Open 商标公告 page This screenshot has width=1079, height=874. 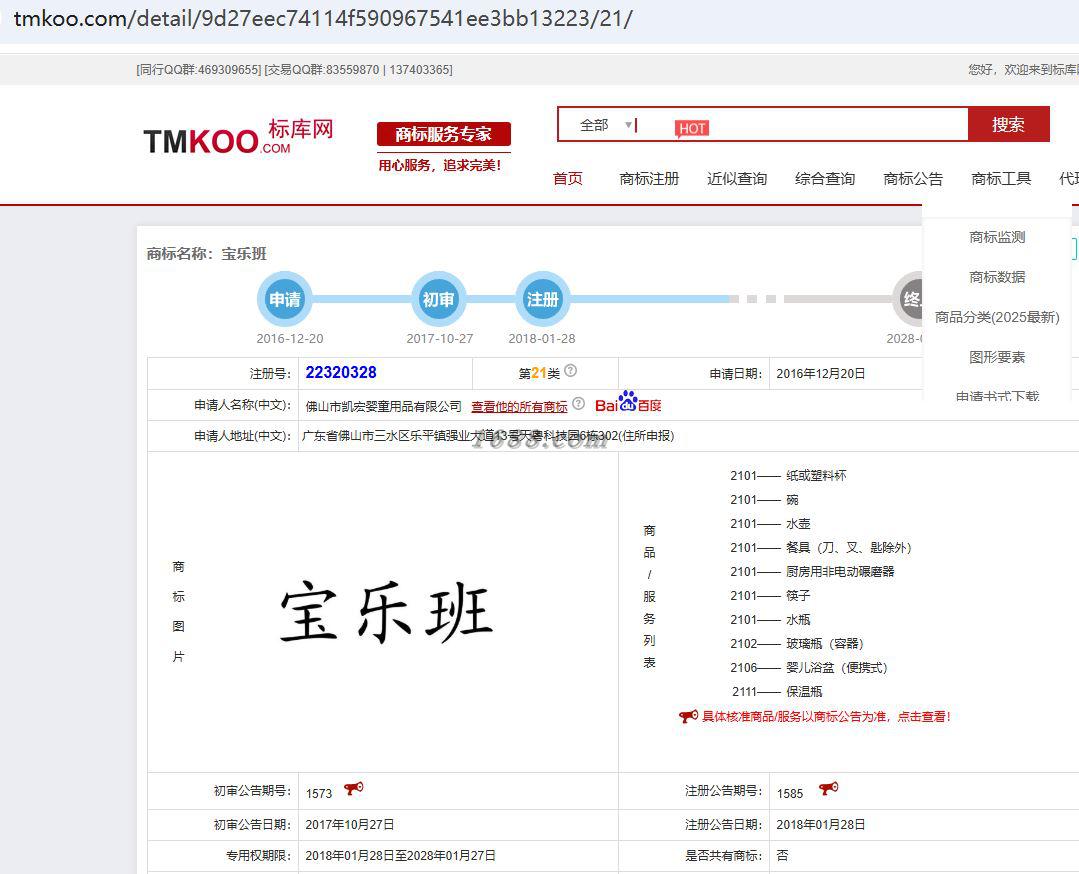pos(913,179)
